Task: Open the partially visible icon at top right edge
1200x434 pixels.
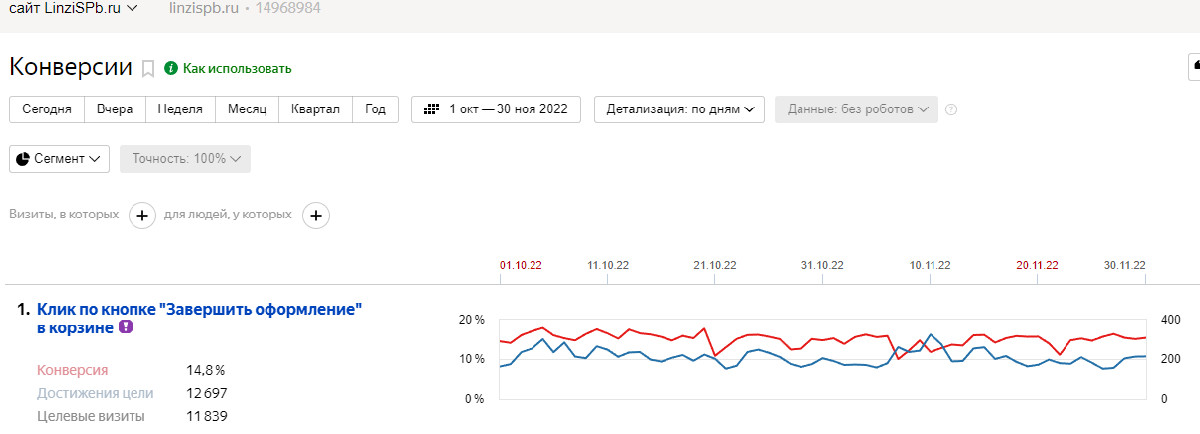Action: 1194,68
